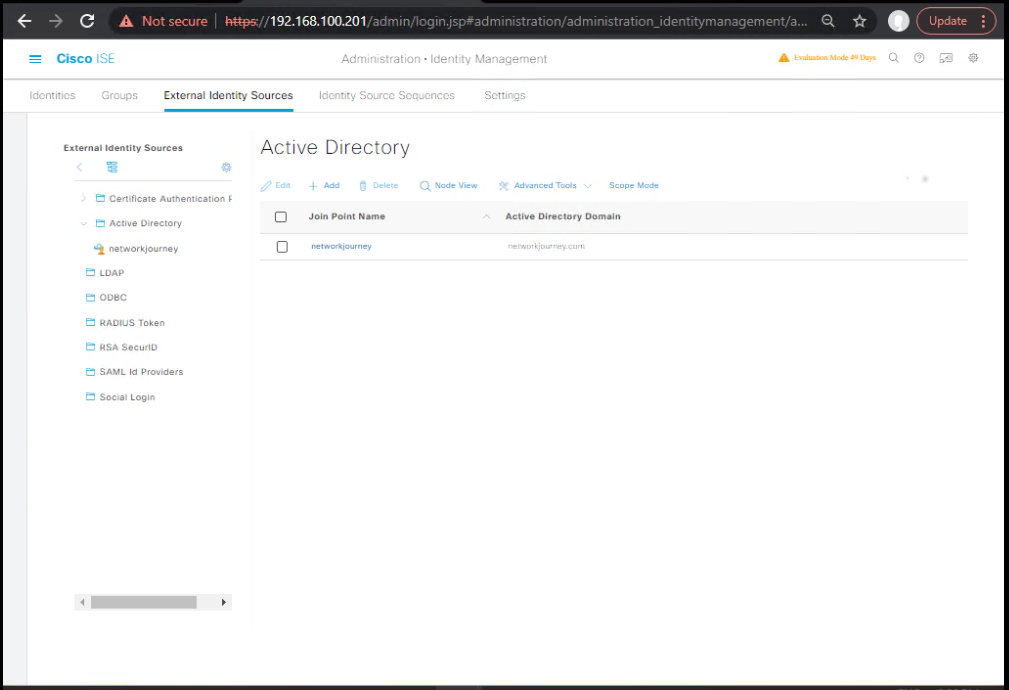Image resolution: width=1009 pixels, height=690 pixels.
Task: Sort by the Join Point Name column
Action: pos(347,216)
